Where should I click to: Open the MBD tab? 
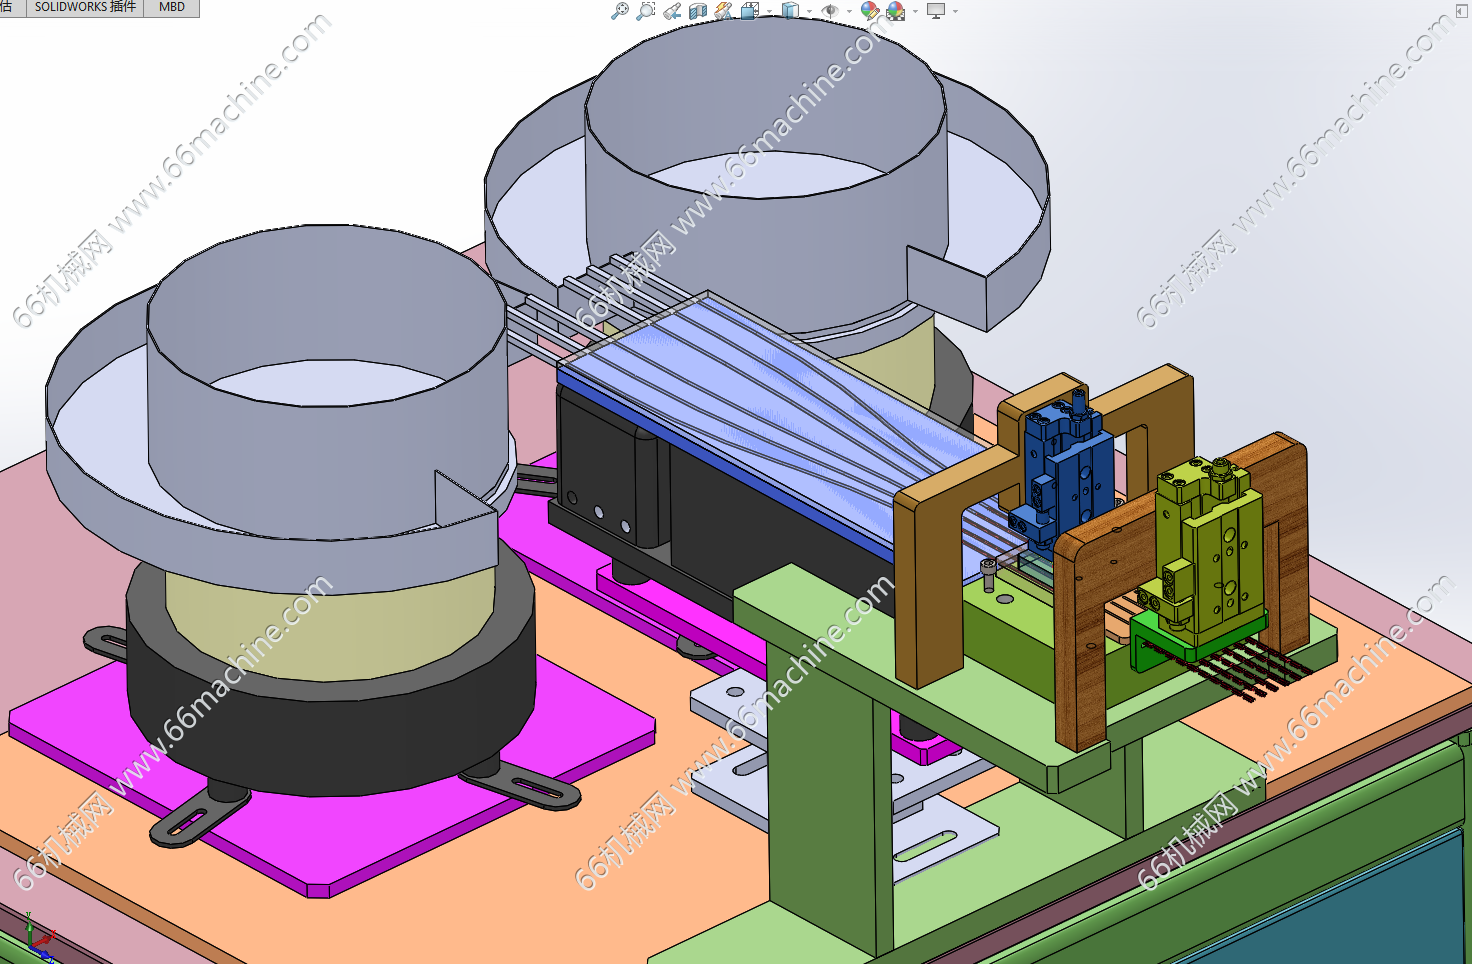[172, 7]
